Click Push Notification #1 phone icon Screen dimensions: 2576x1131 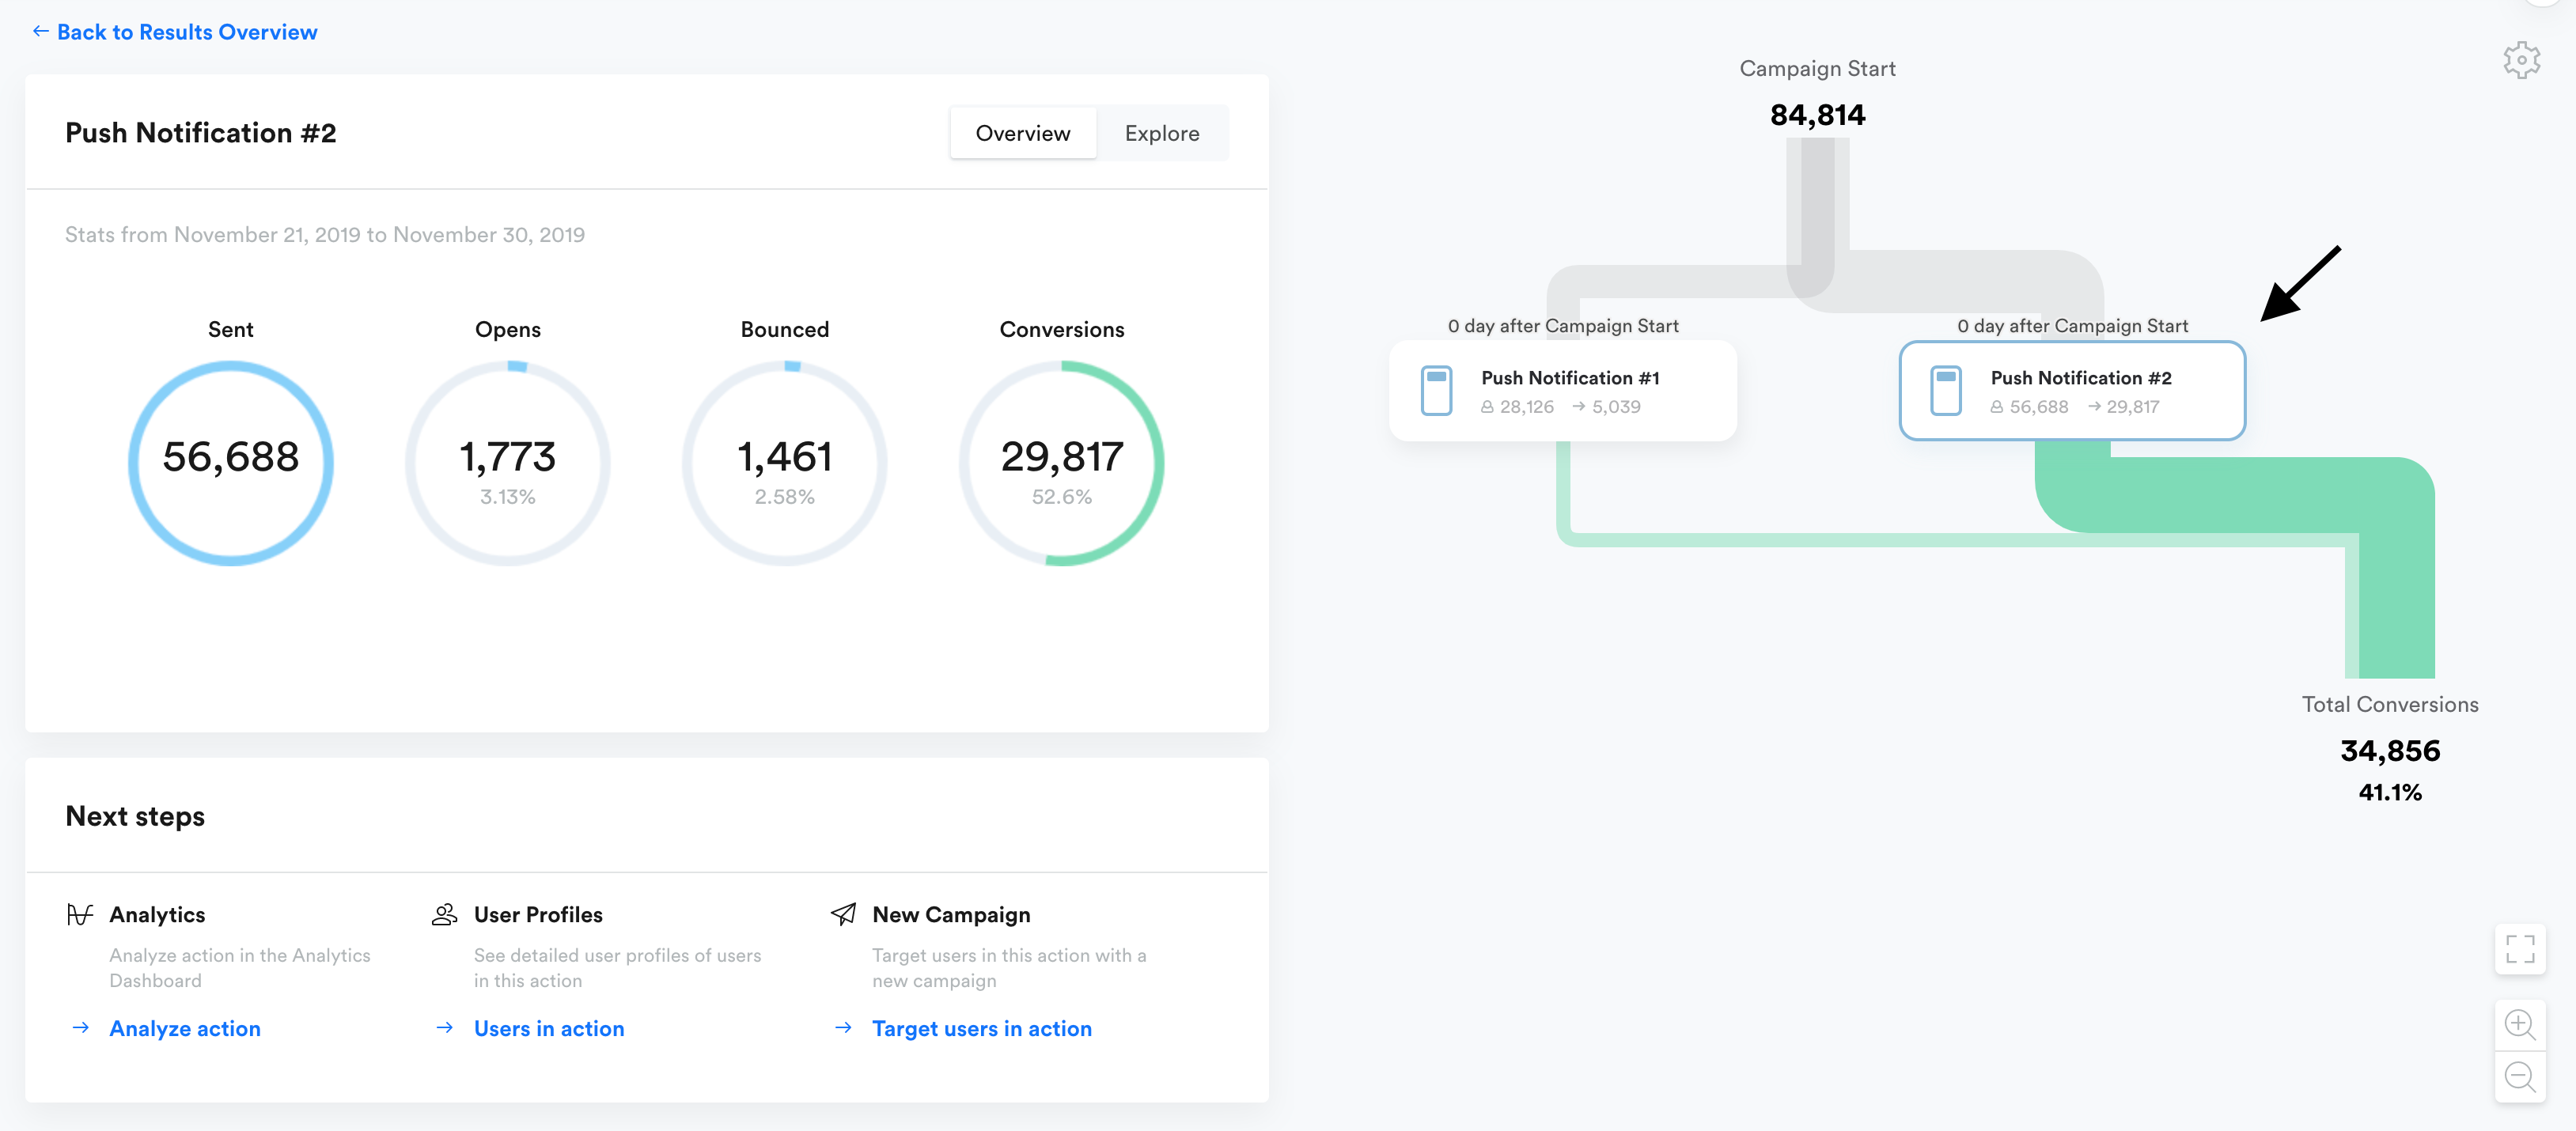(x=1436, y=390)
